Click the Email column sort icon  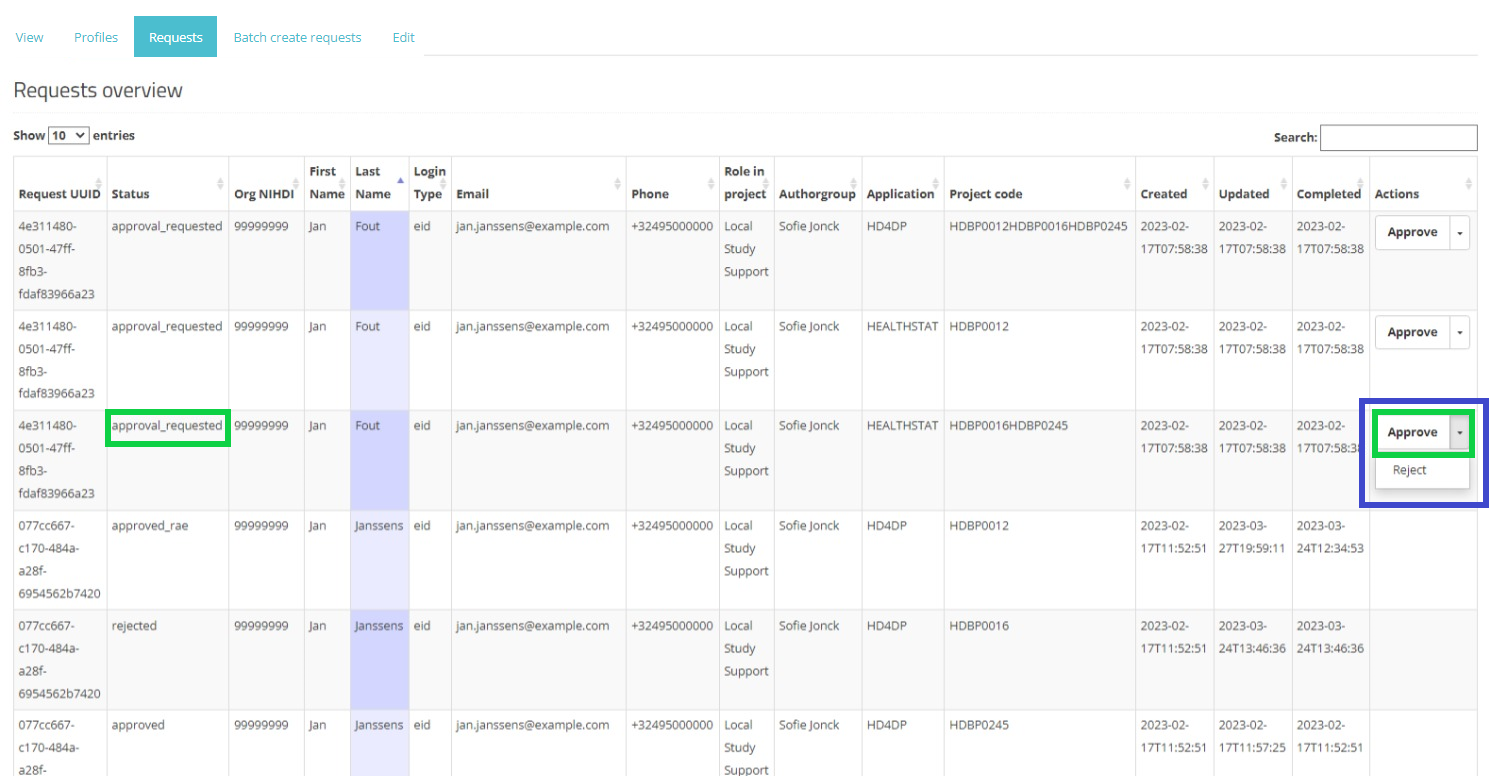[x=618, y=183]
